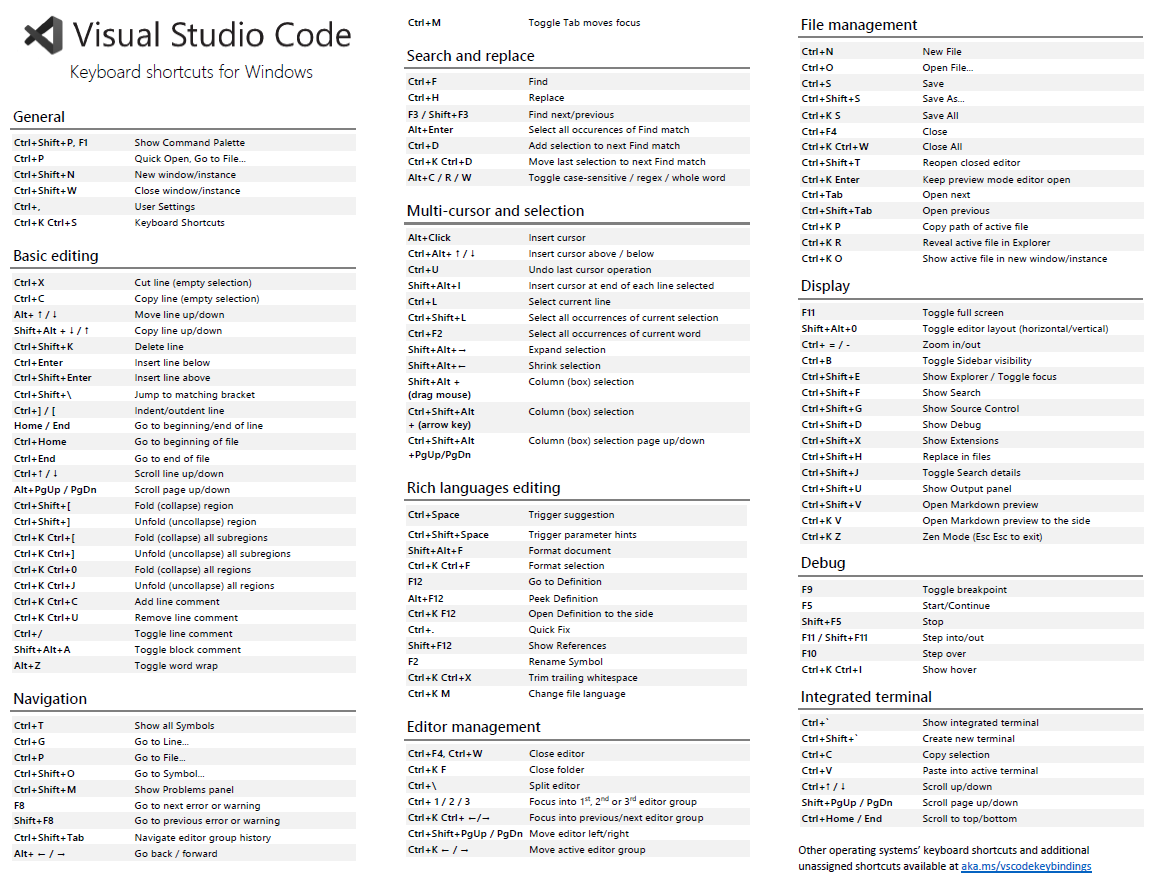Screen dimensions: 1154x890
Task: Click 'Paste into active terminal' text
Action: tap(980, 771)
